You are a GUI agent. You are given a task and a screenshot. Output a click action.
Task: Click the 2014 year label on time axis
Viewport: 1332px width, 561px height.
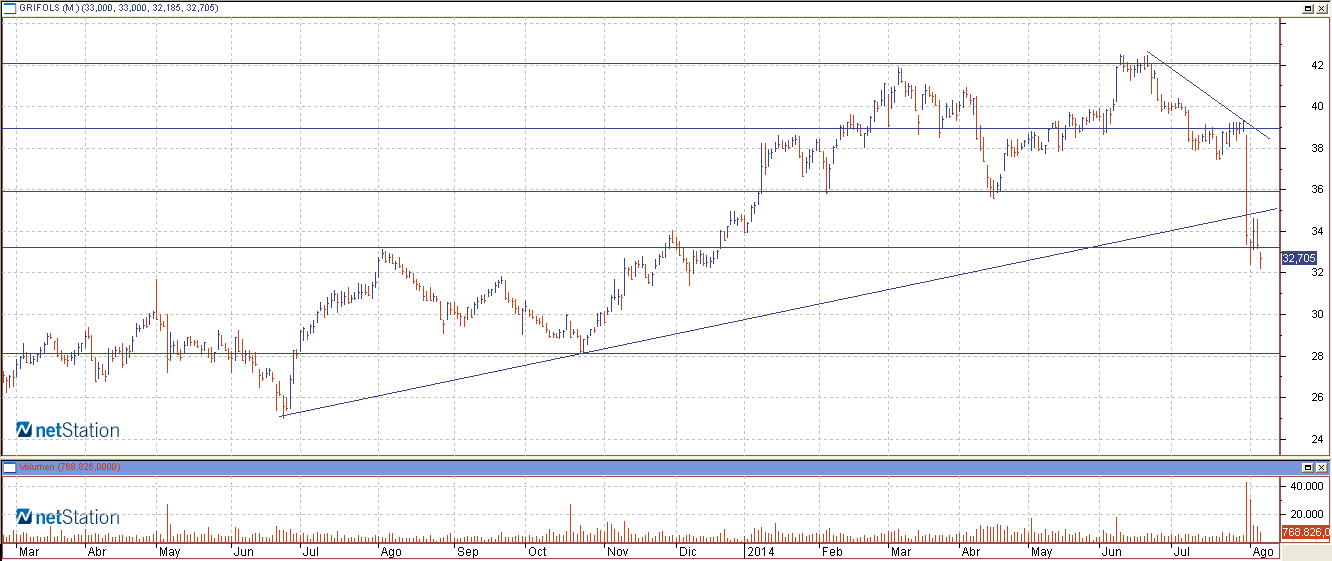coord(760,551)
